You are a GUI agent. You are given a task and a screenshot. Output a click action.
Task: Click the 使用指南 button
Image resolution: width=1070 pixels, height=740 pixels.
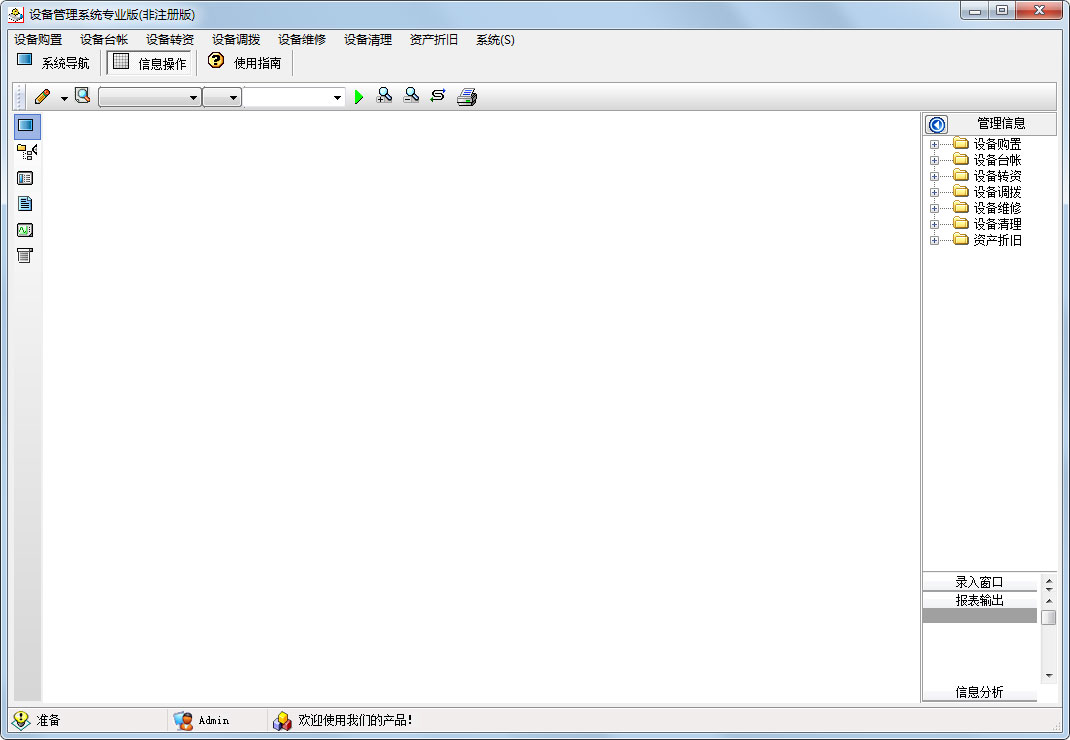point(245,63)
